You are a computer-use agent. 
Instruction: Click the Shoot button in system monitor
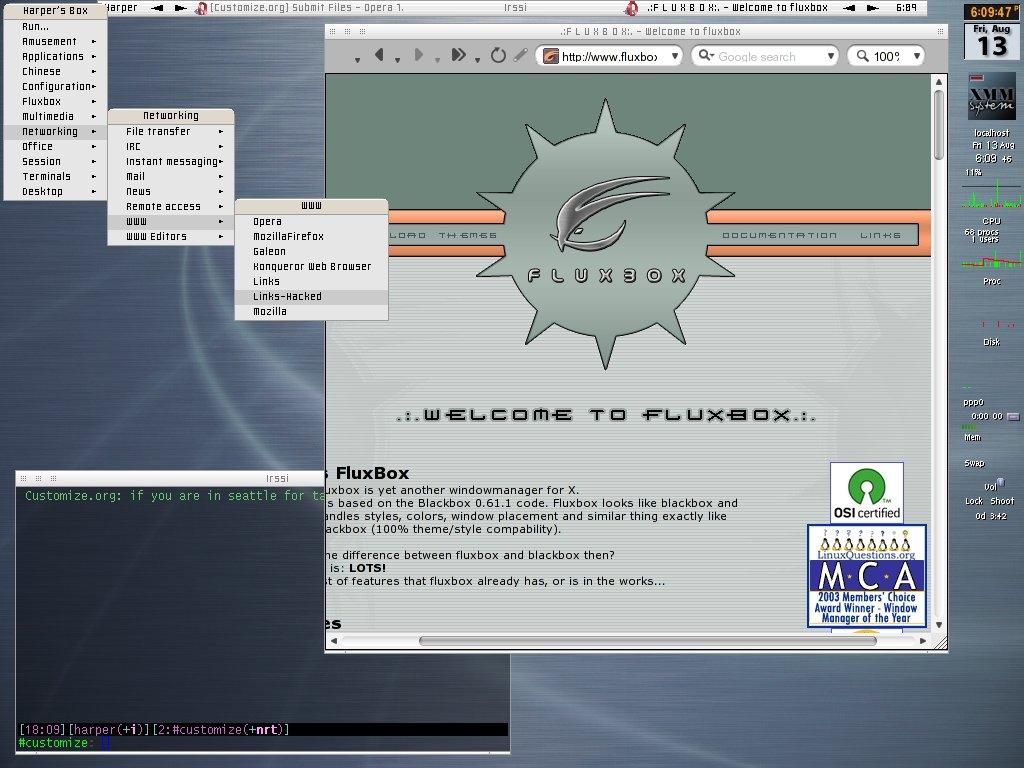(x=1002, y=501)
